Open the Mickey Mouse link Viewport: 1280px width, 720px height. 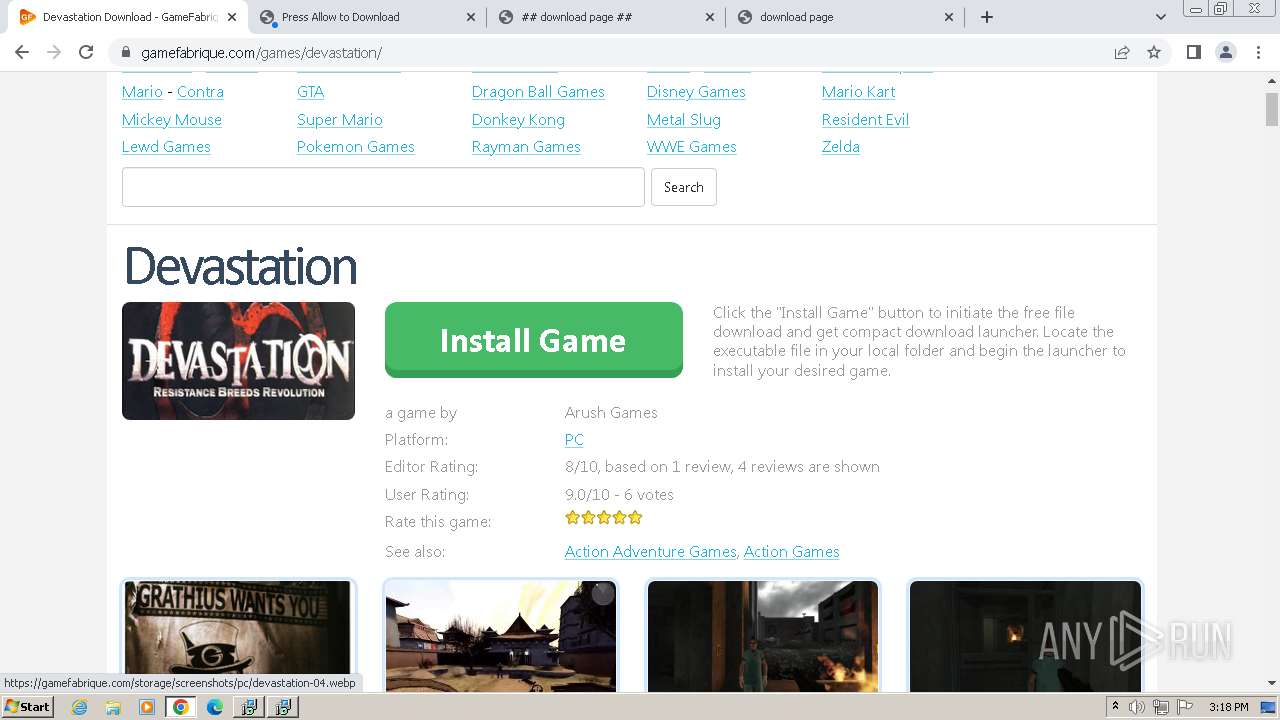tap(172, 120)
